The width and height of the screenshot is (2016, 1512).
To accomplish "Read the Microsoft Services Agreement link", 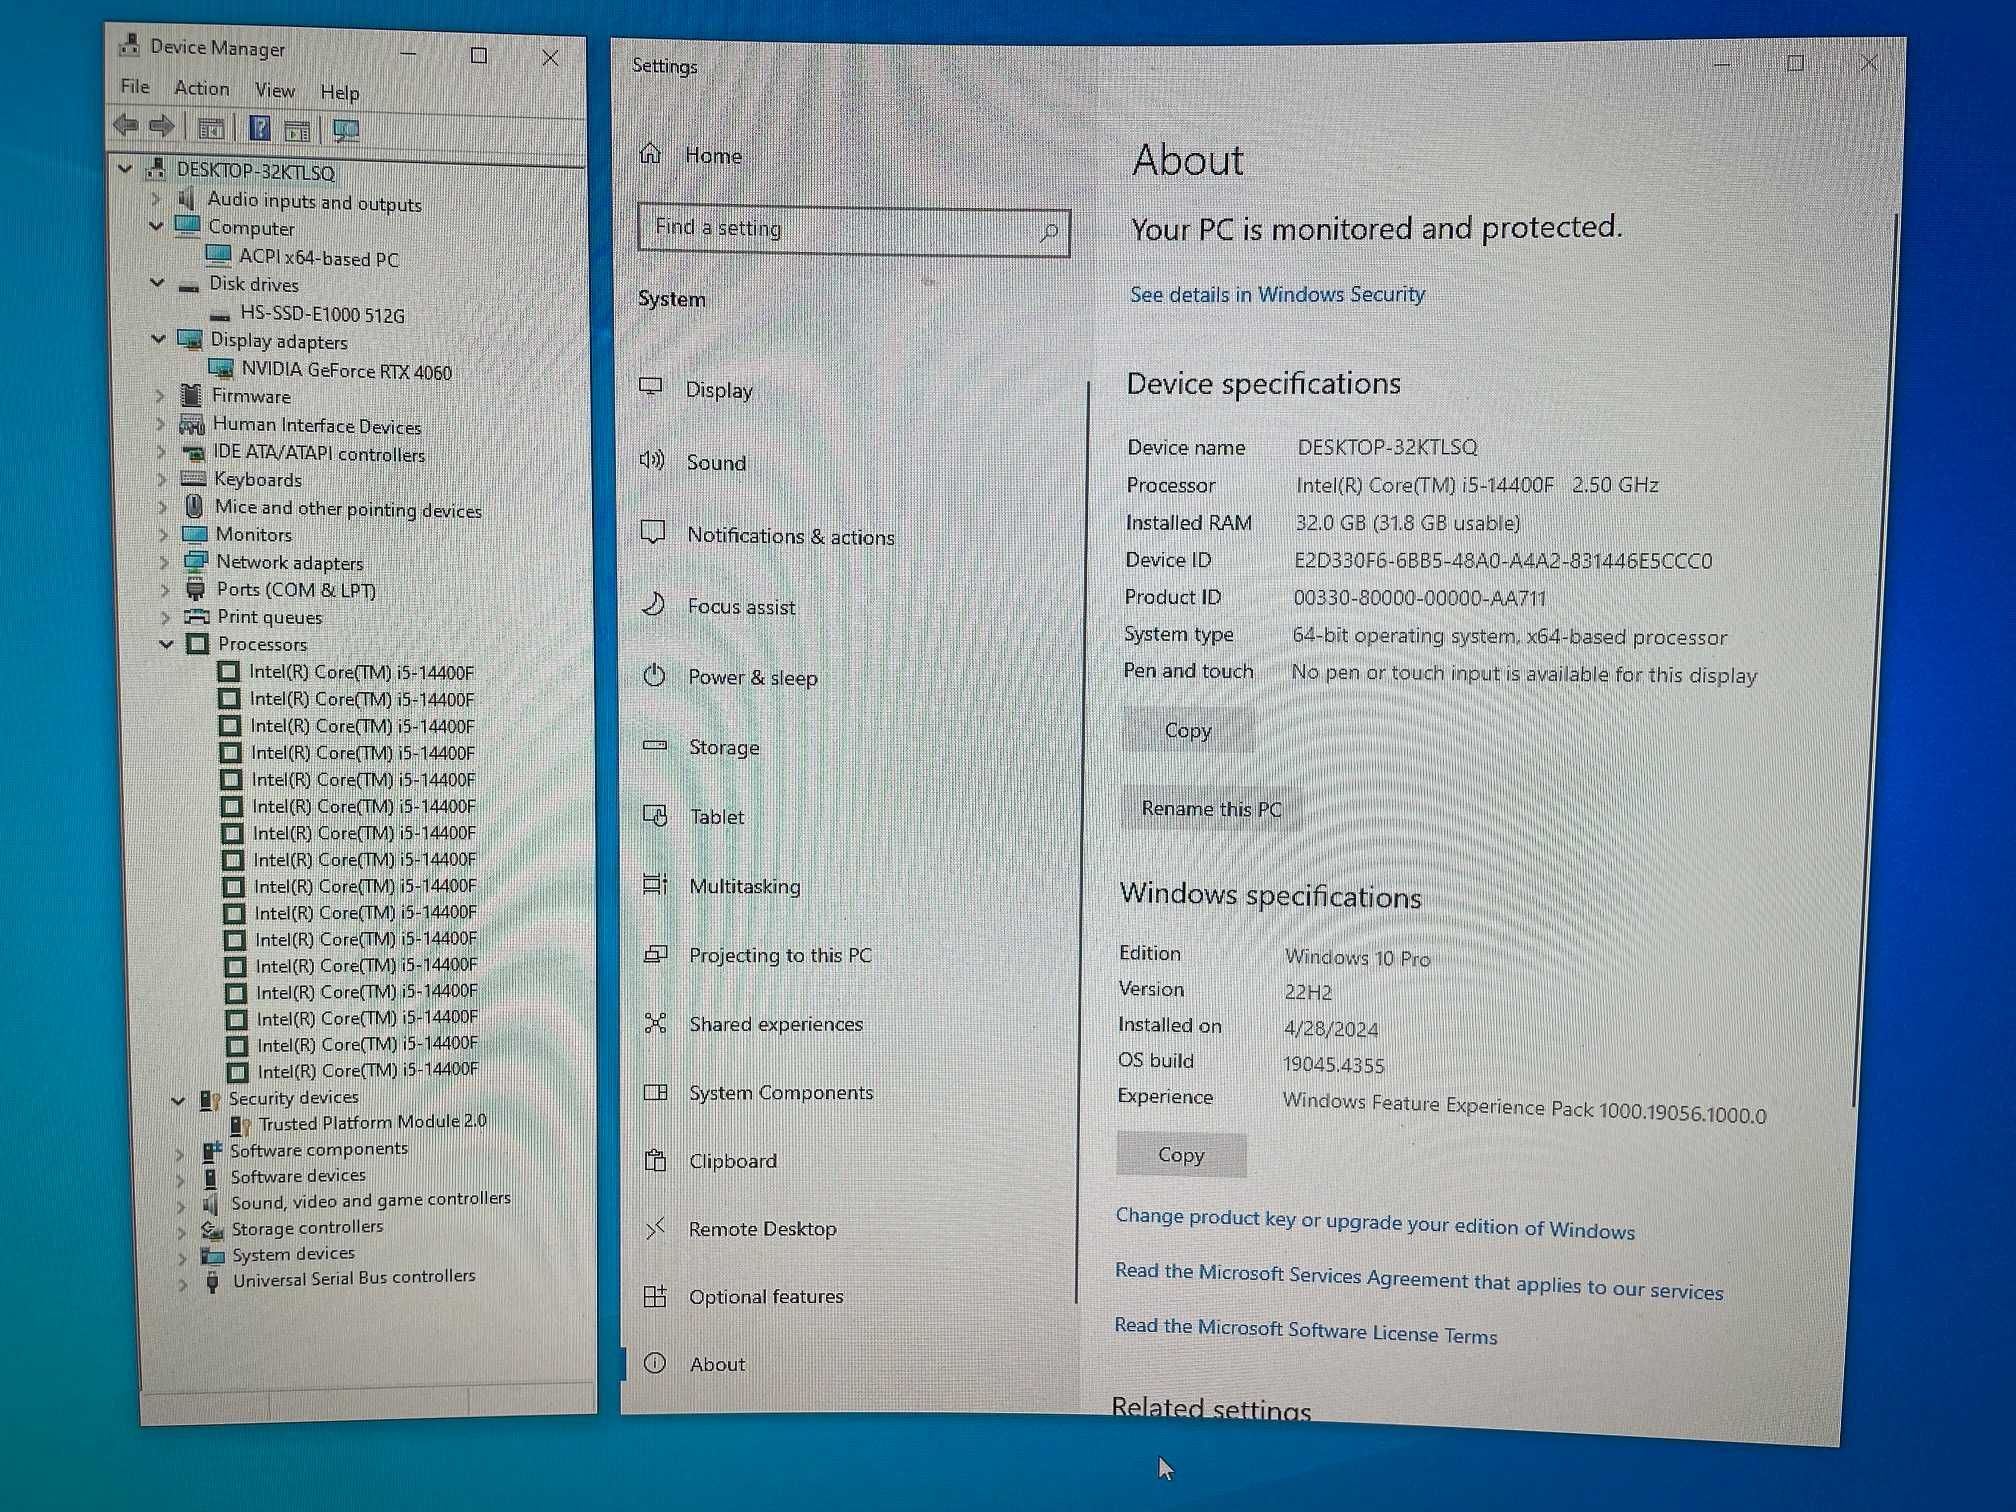I will tap(1419, 1281).
